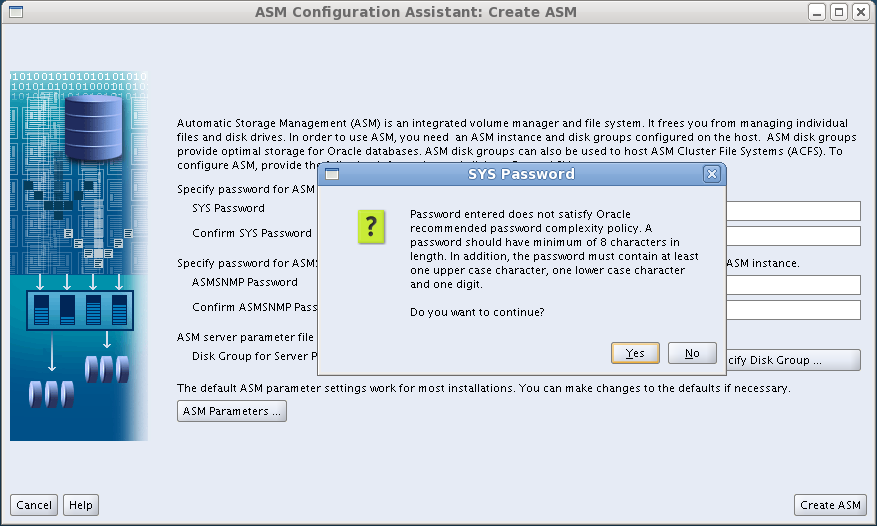Focus the ASMSNMP Password field
Screen dimensions: 877x526
click(x=793, y=285)
